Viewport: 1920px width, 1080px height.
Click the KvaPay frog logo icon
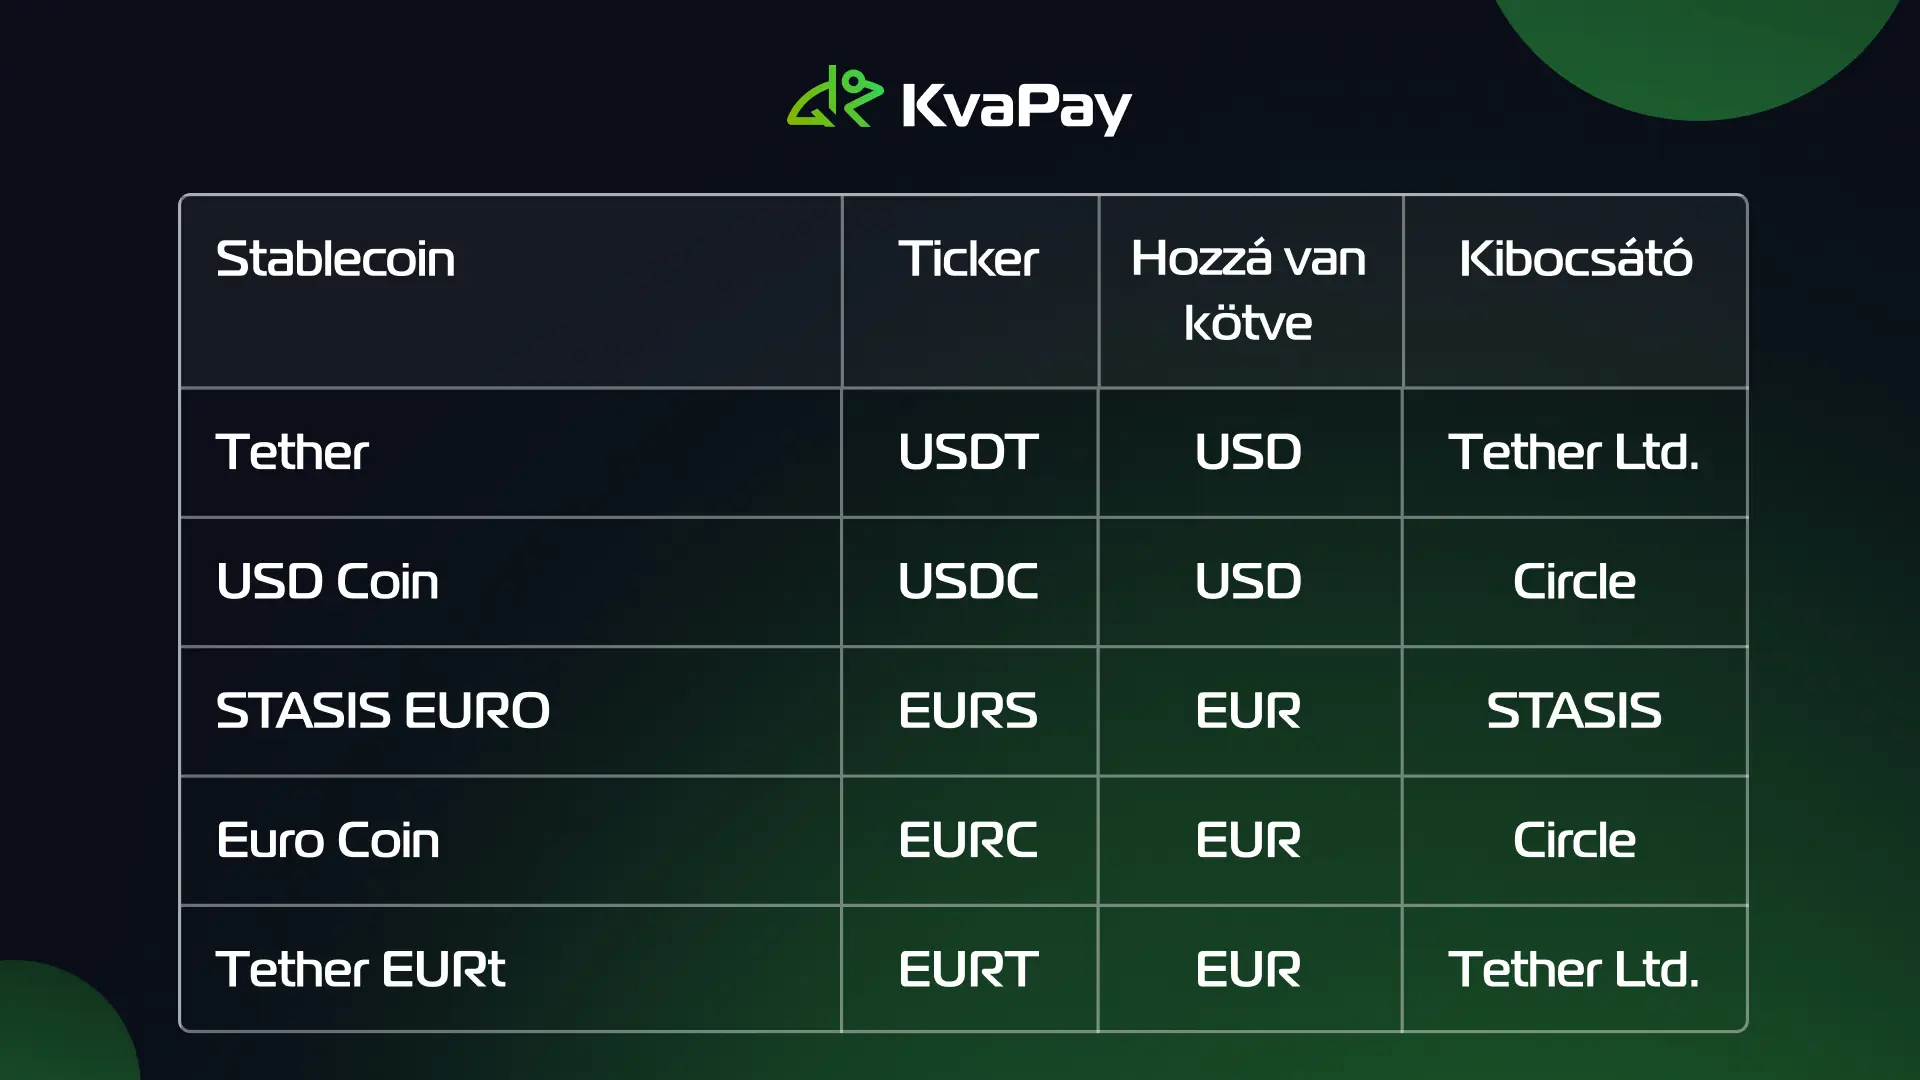click(x=835, y=97)
